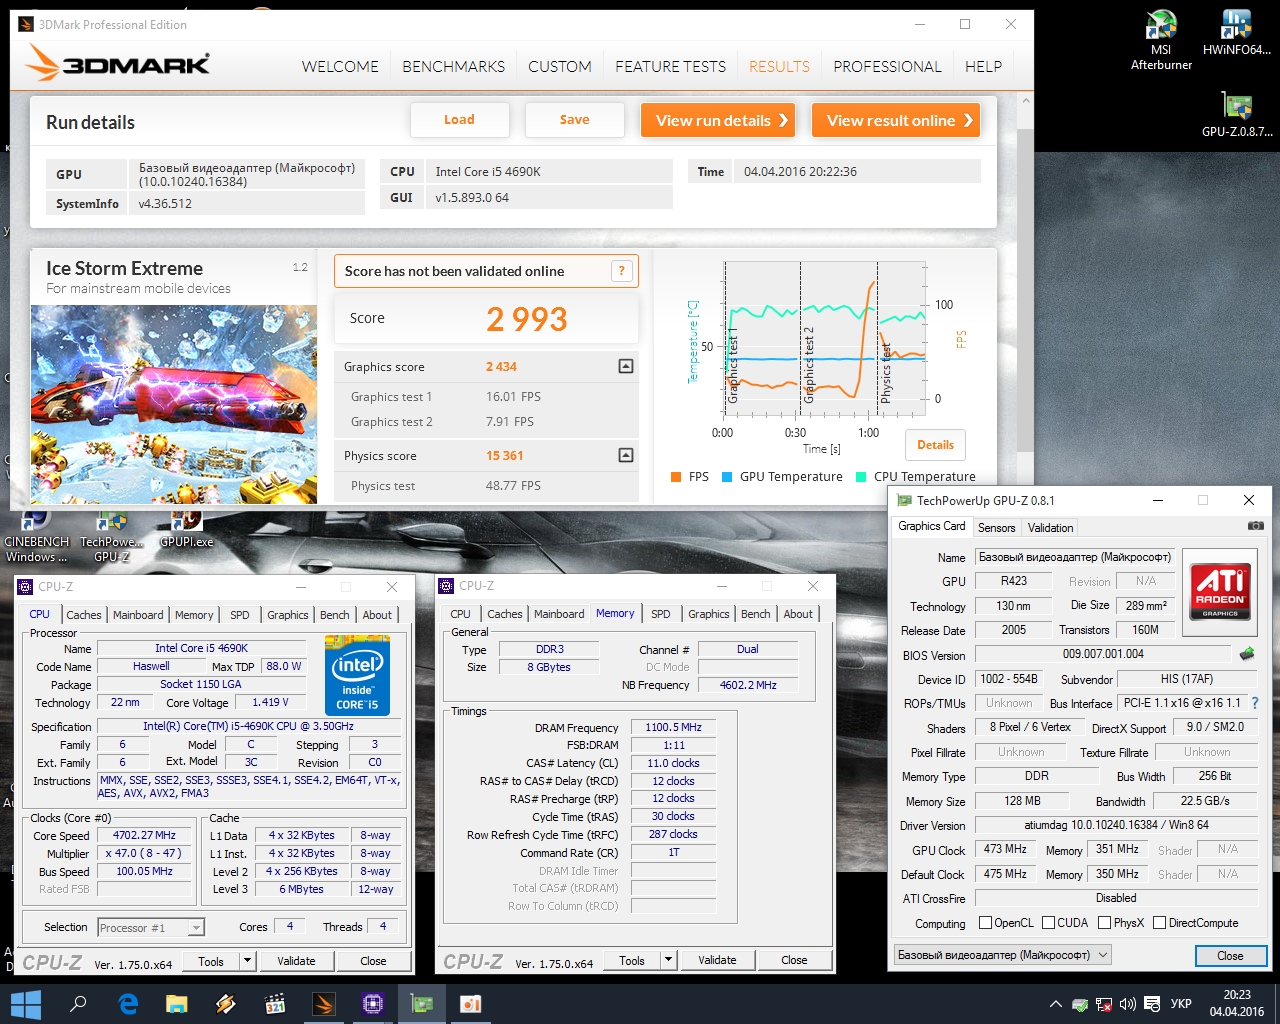Switch to GPU-Z taskbar button

click(422, 1004)
